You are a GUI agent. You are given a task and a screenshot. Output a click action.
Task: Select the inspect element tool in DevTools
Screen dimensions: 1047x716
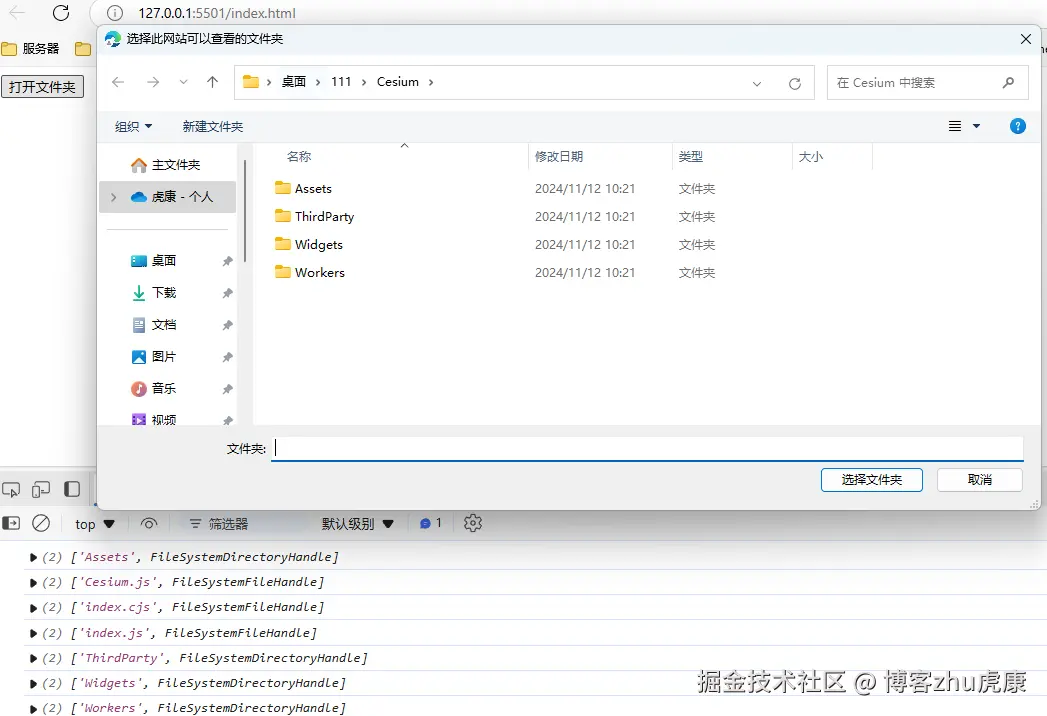point(11,489)
